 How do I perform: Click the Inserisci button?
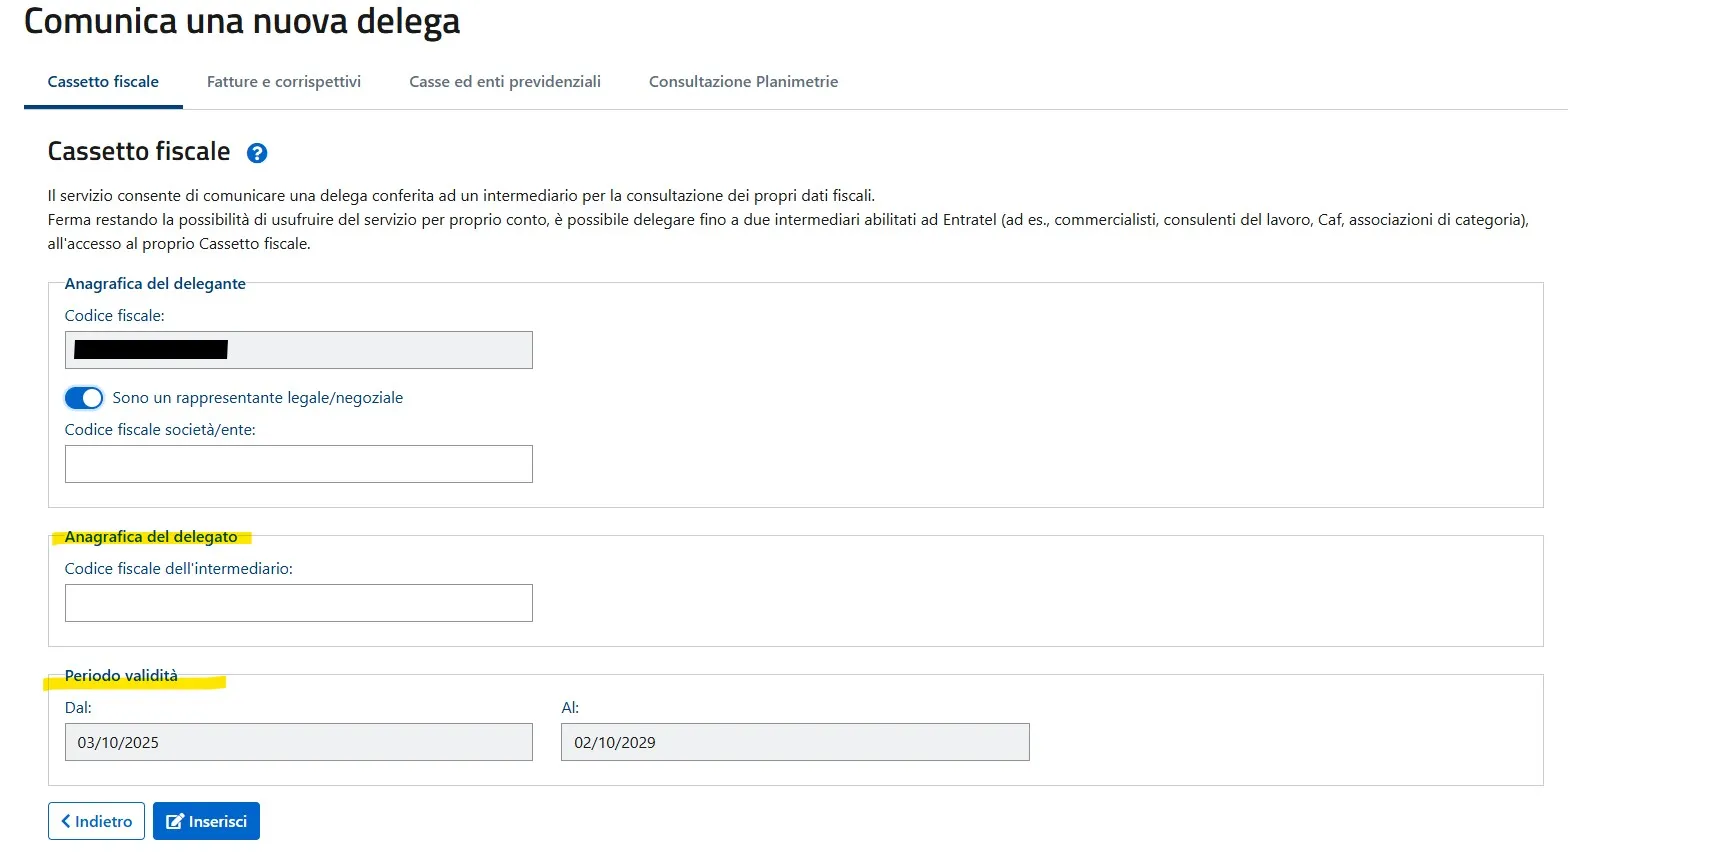click(x=206, y=821)
